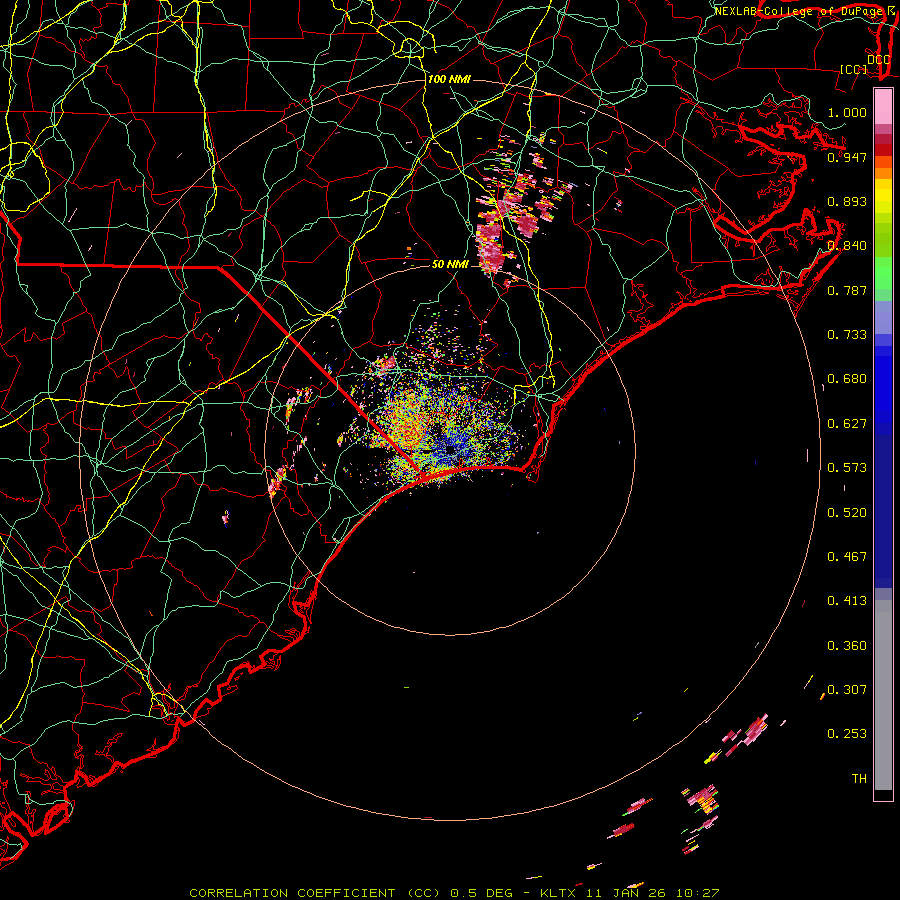Click the 0.253 legend value

point(847,734)
